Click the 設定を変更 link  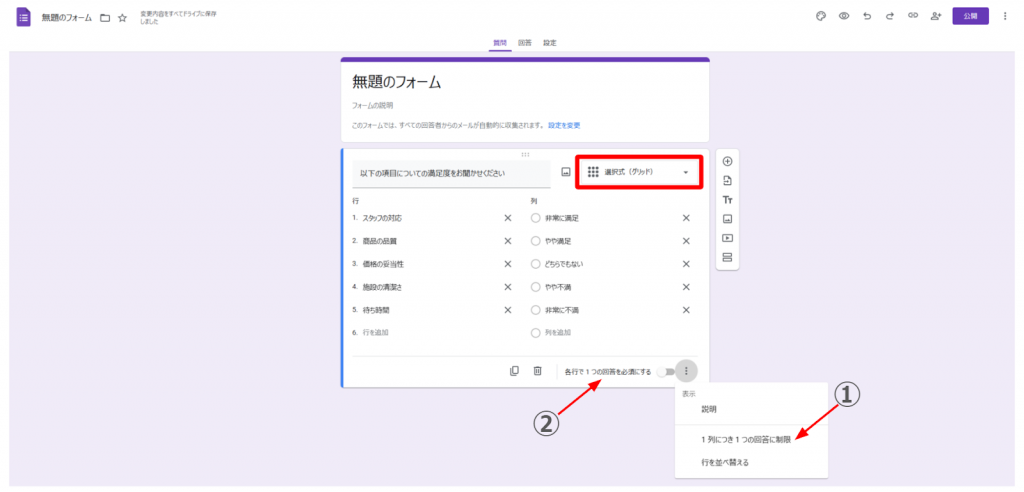pos(563,125)
